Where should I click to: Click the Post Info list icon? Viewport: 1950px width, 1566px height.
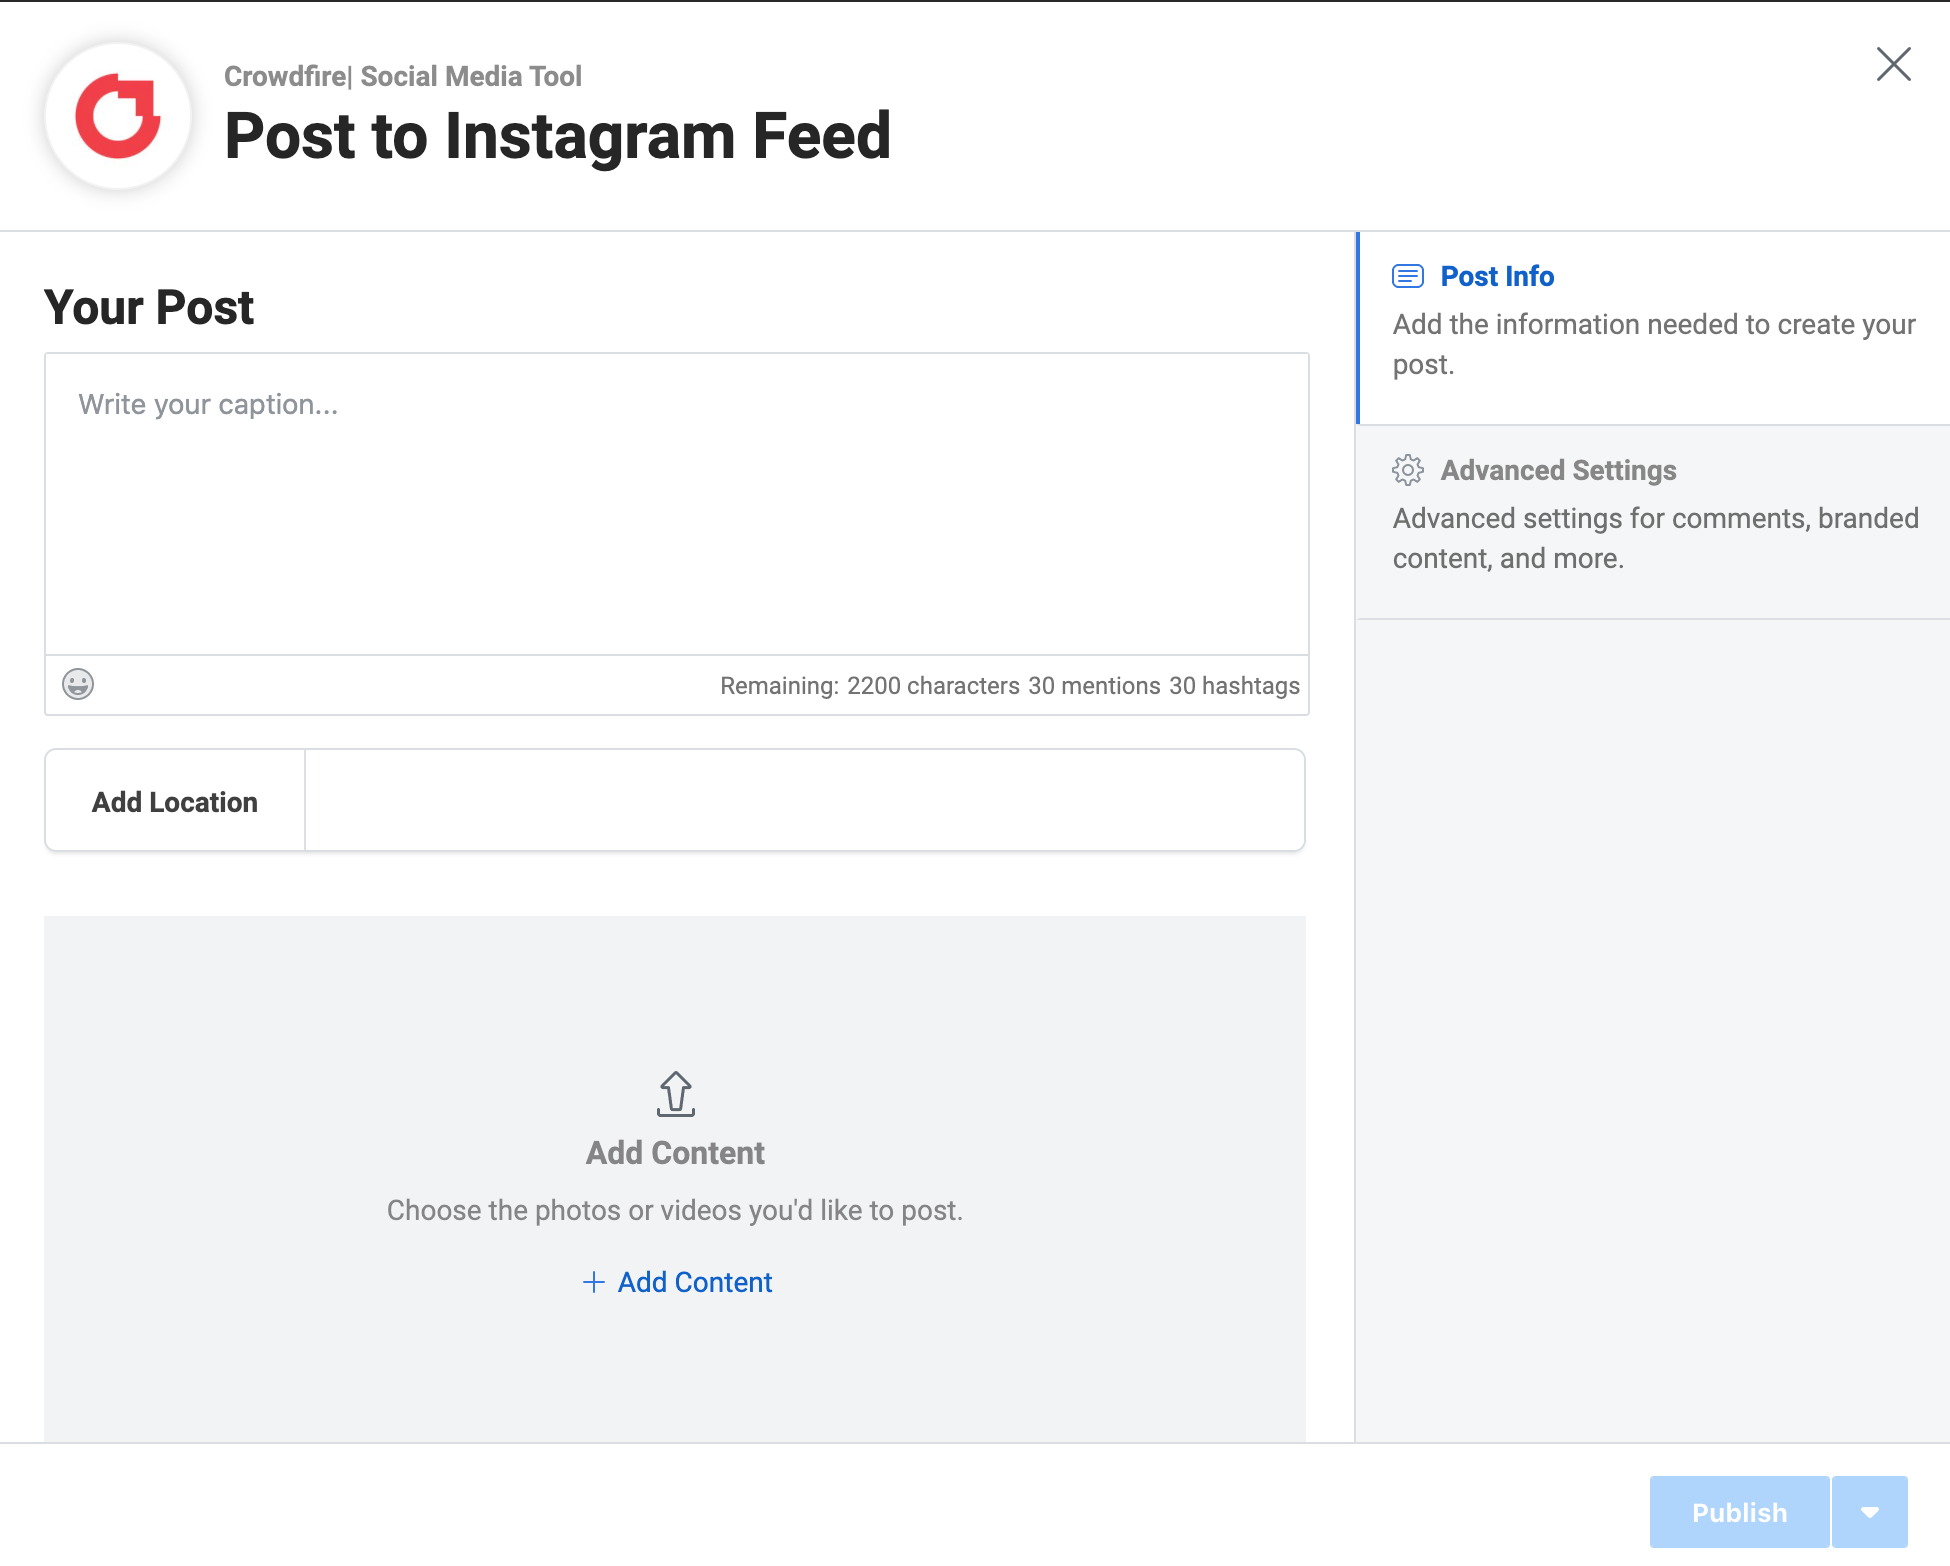click(x=1408, y=276)
